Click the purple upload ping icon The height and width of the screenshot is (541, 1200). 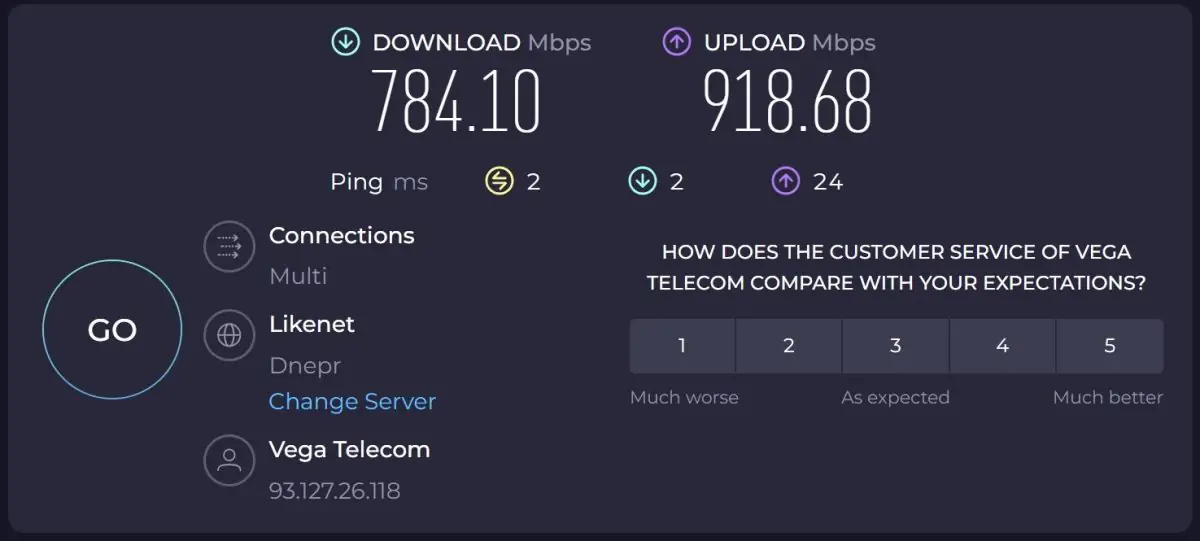point(785,181)
